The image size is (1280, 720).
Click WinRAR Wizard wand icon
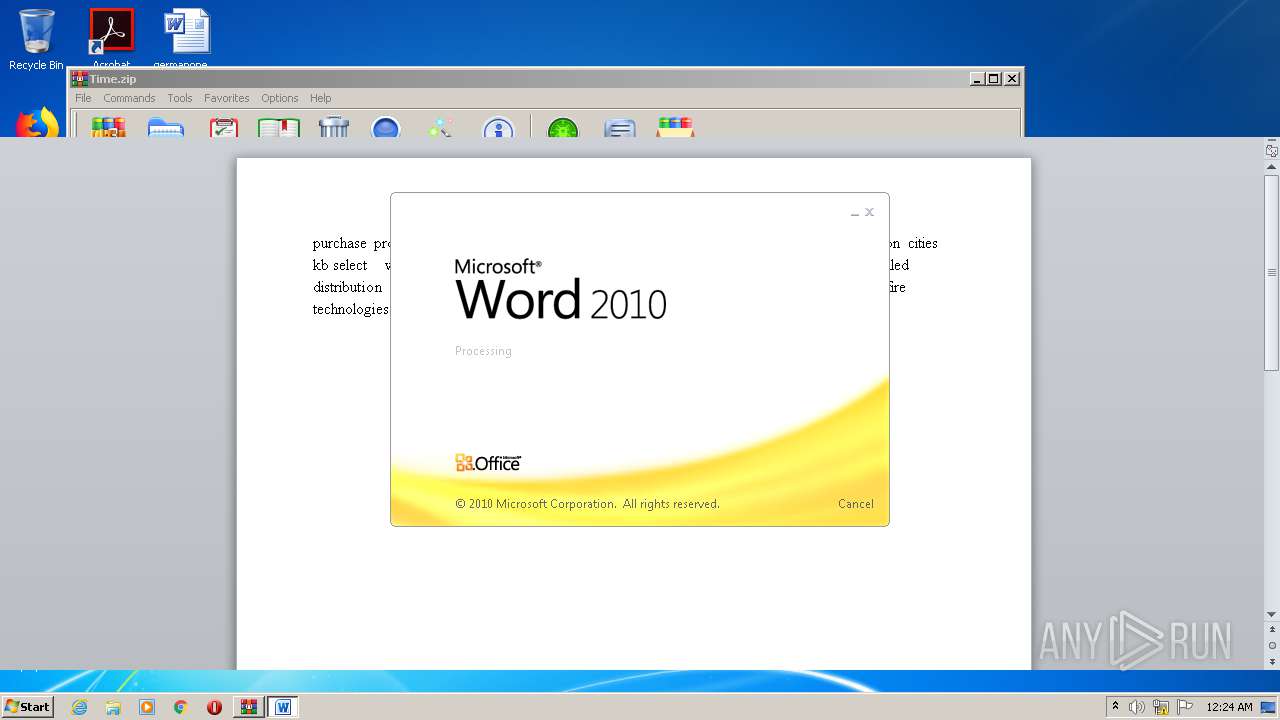(x=441, y=127)
